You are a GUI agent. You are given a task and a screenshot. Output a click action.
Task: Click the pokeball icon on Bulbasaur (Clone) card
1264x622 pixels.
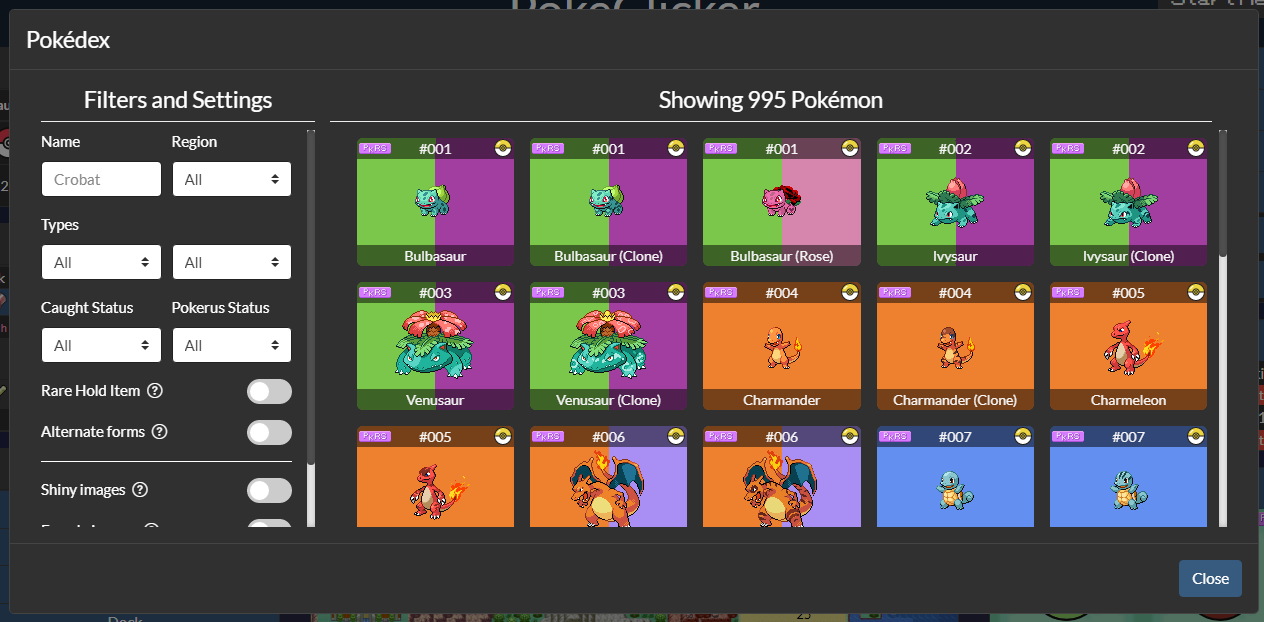(x=676, y=148)
